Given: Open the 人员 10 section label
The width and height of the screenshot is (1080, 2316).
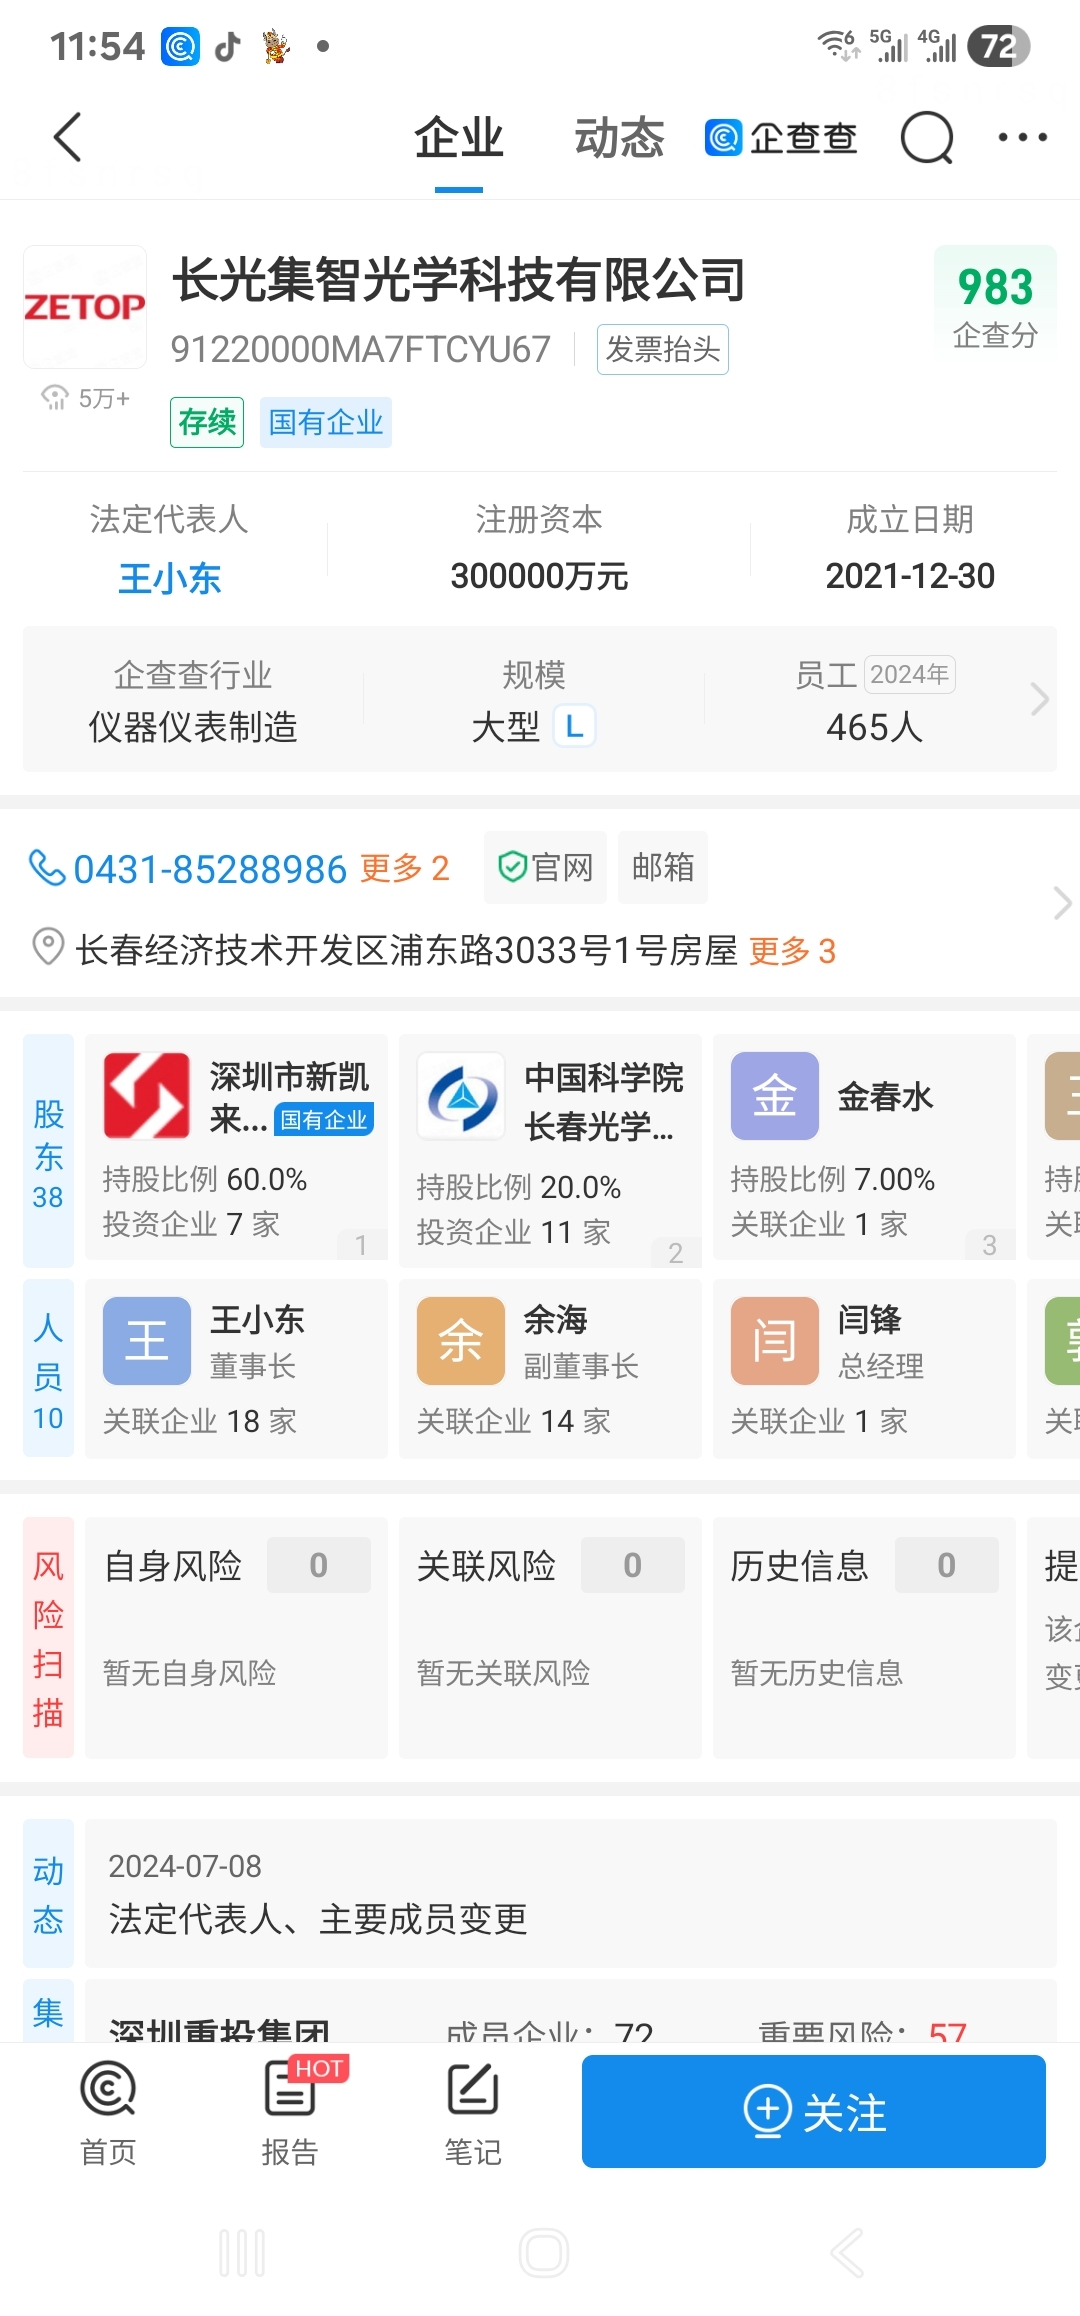Looking at the screenshot, I should 48,1368.
